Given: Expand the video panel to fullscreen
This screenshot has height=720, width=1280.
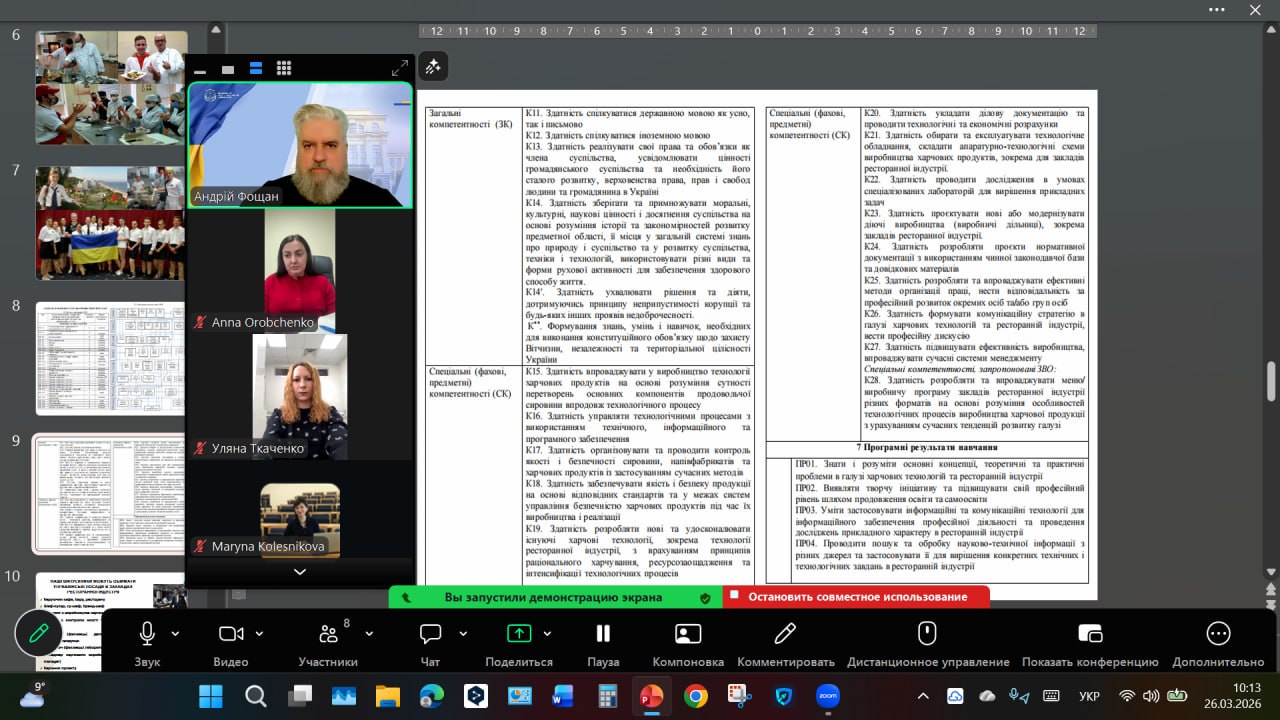Looking at the screenshot, I should (x=399, y=68).
